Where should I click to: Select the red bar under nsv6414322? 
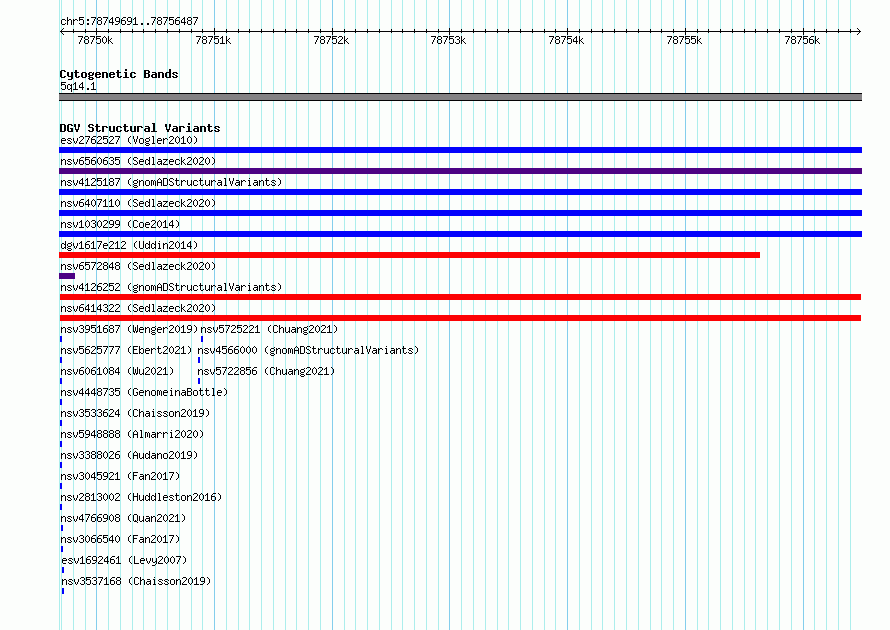click(x=460, y=318)
